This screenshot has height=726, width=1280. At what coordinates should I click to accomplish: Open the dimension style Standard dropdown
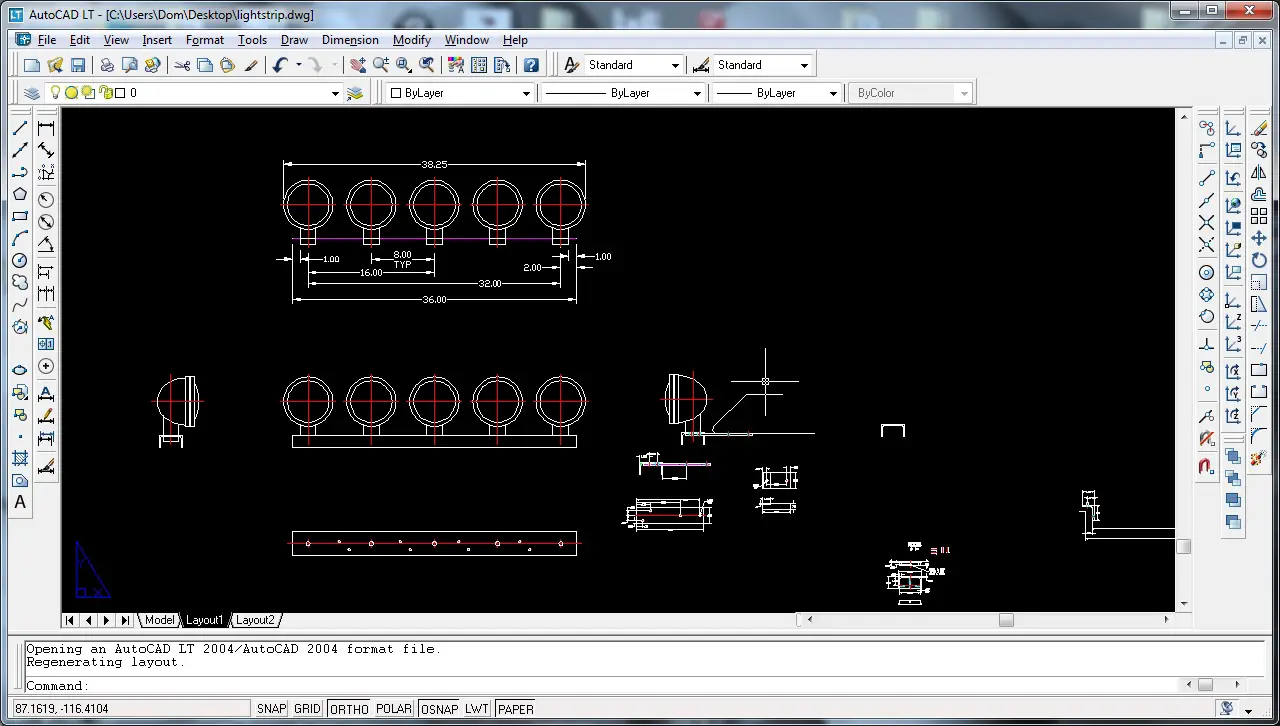pyautogui.click(x=804, y=65)
